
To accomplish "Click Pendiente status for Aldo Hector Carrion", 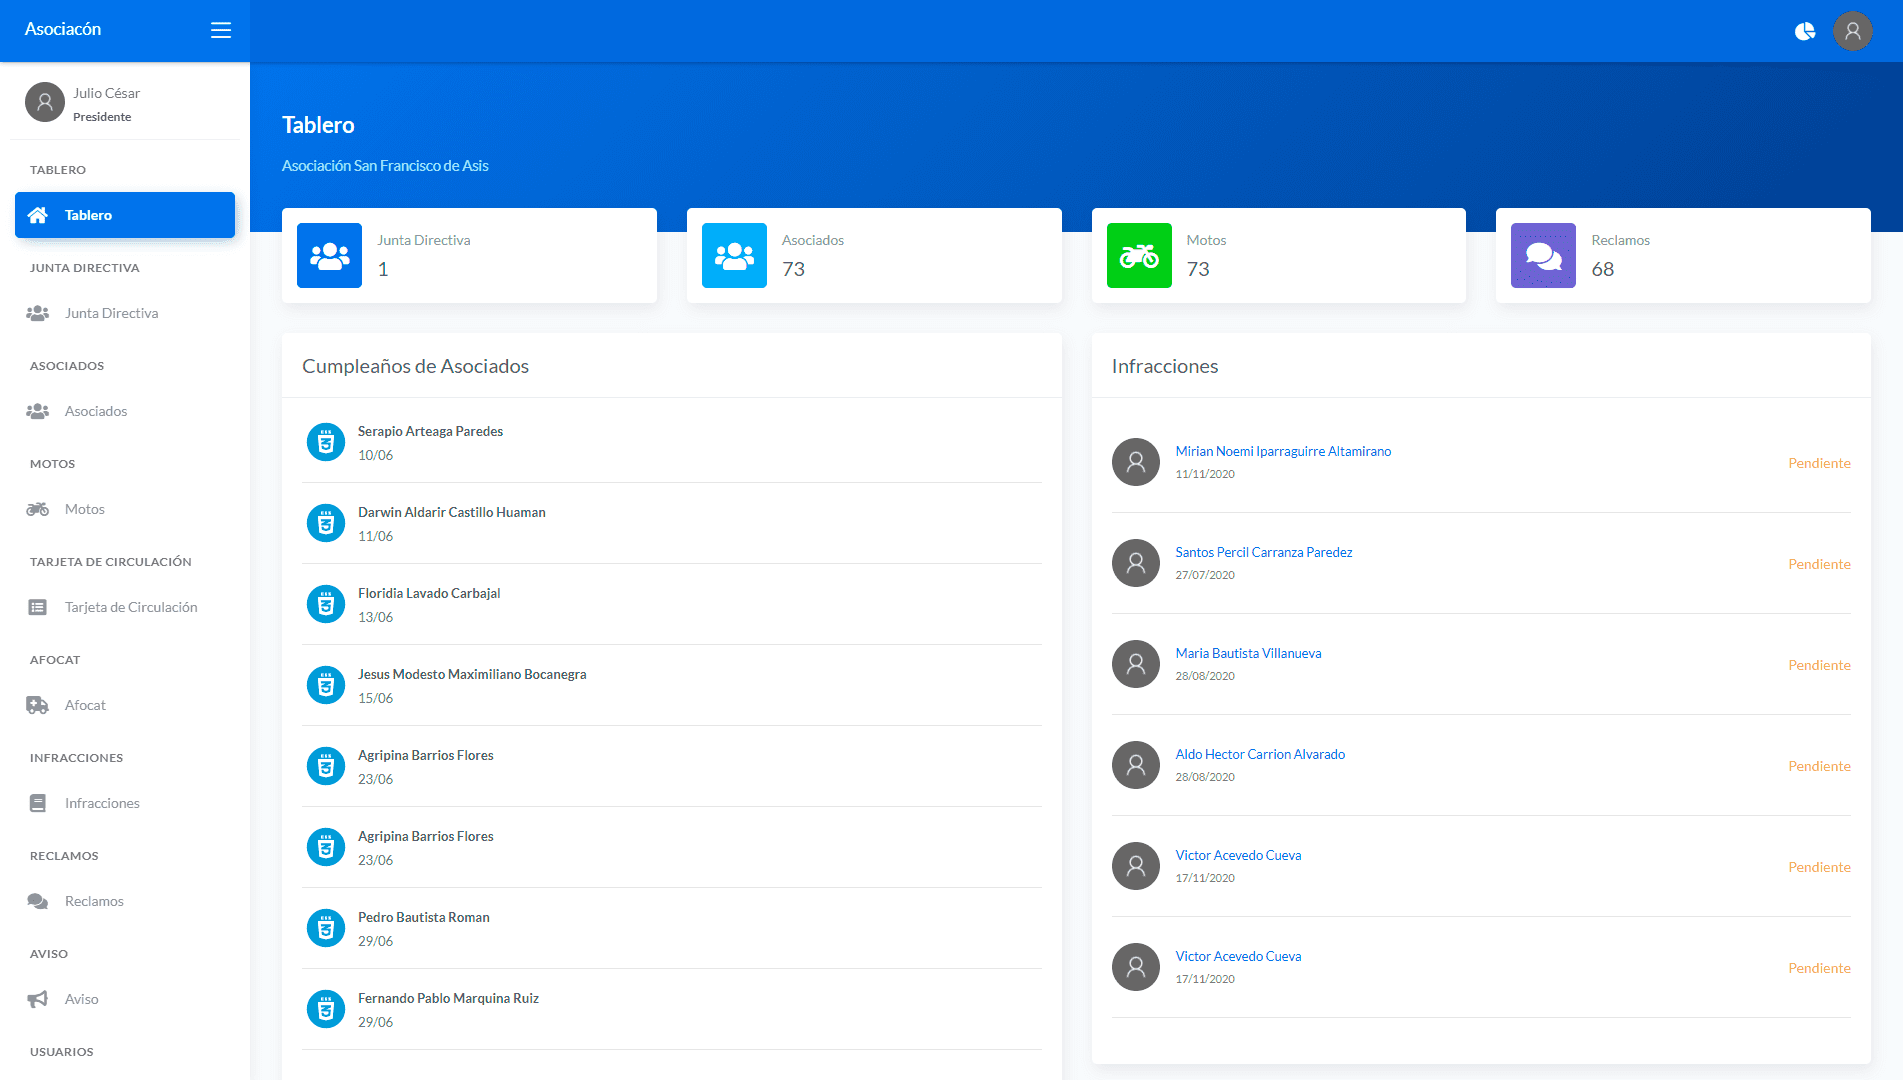I will [1819, 766].
